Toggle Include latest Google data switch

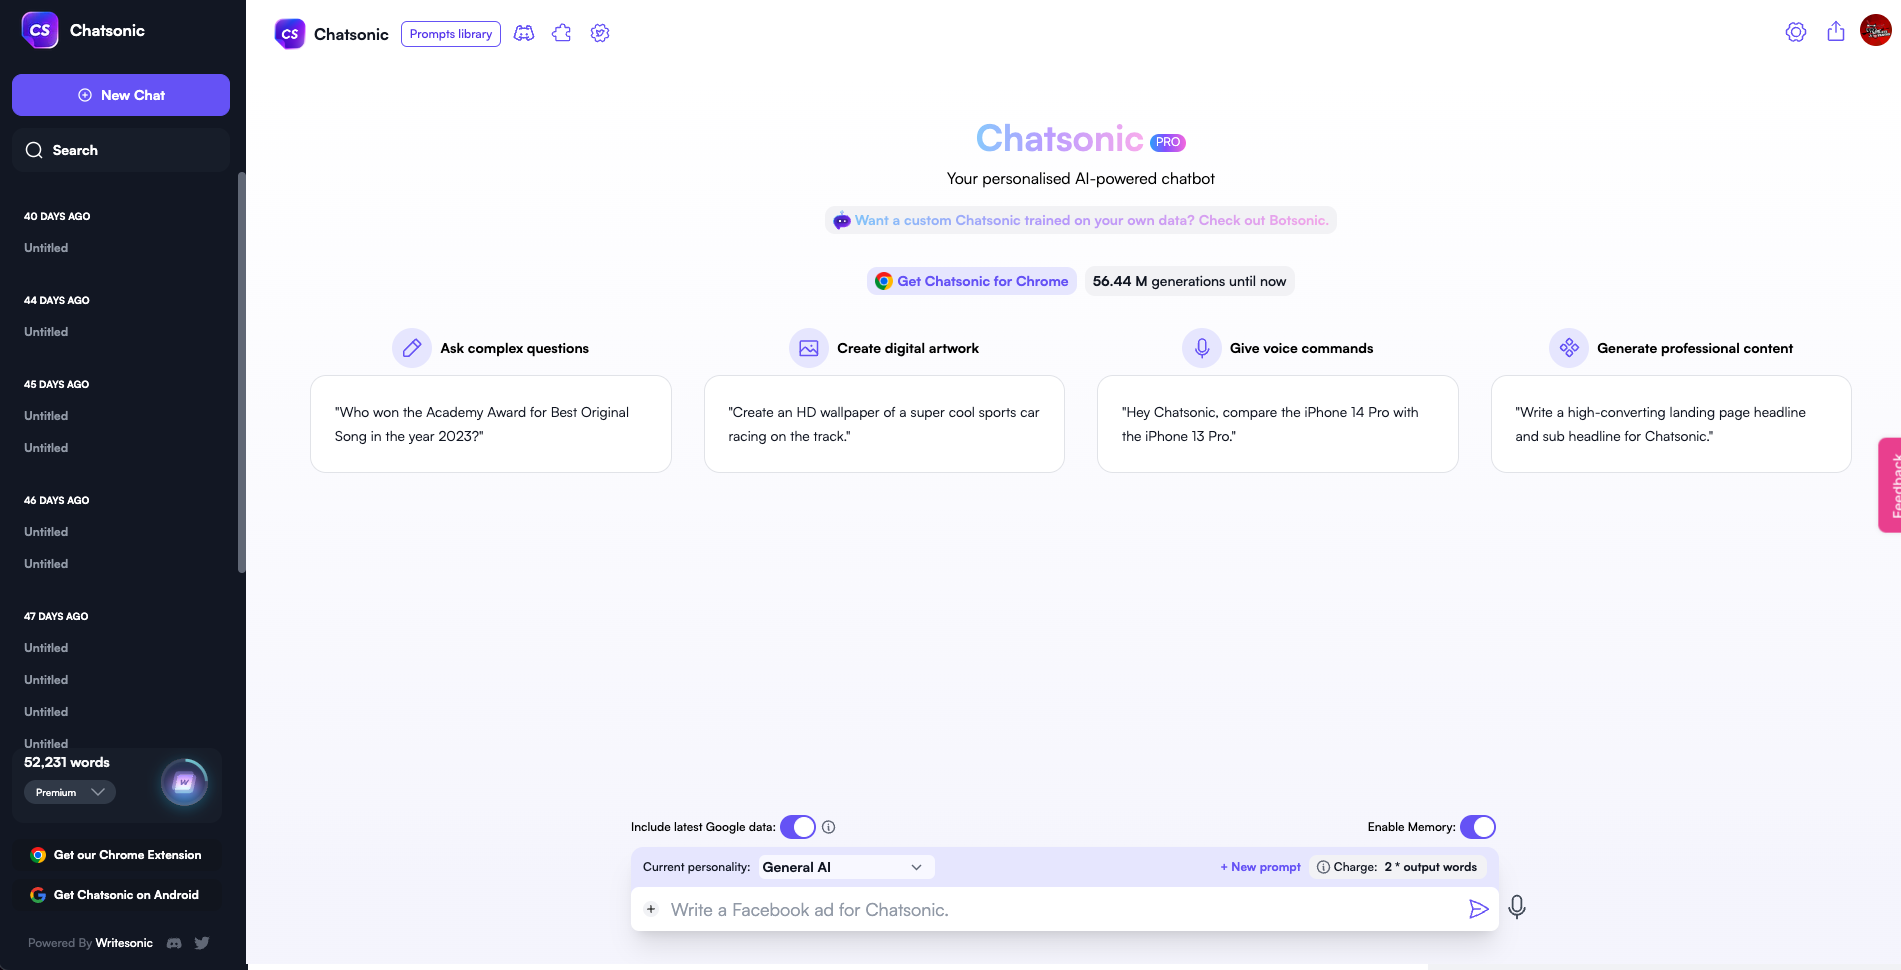(797, 827)
